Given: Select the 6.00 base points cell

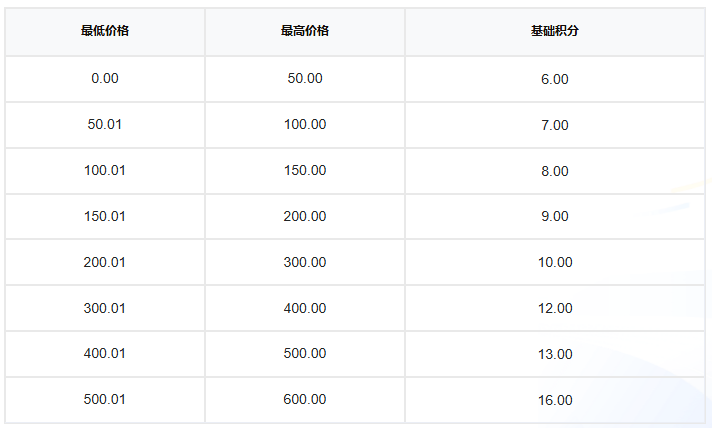Looking at the screenshot, I should pos(555,79).
